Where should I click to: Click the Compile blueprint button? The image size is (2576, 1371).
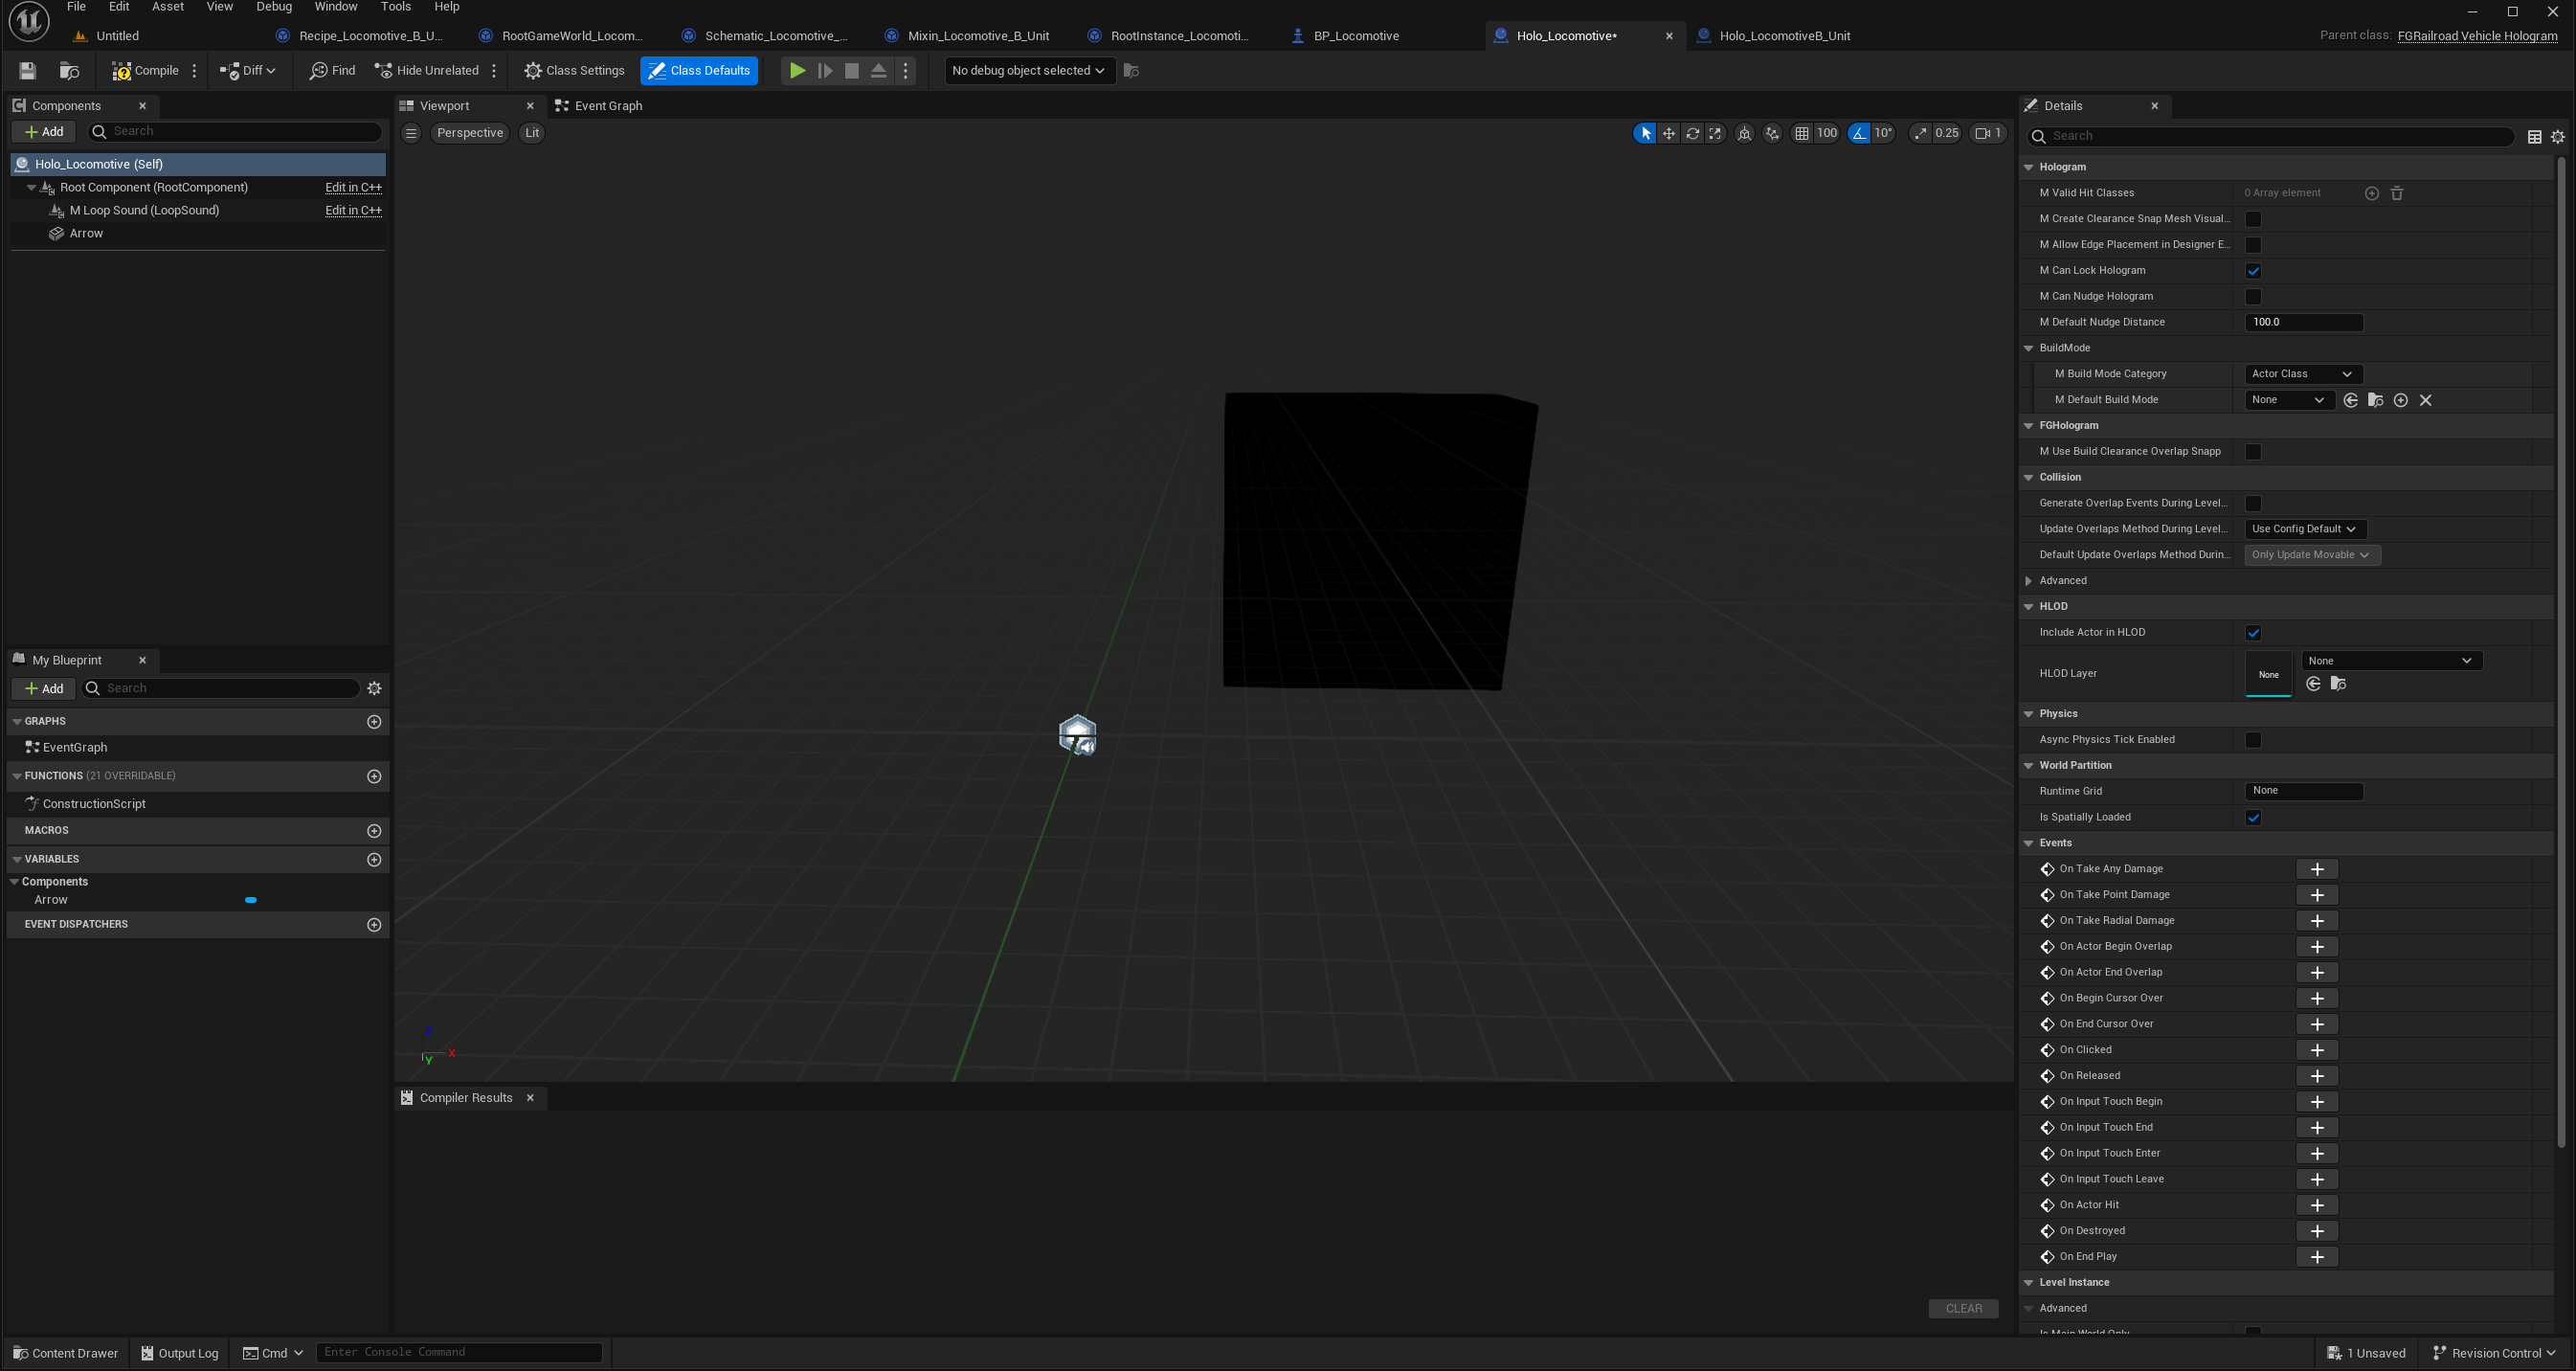point(145,70)
